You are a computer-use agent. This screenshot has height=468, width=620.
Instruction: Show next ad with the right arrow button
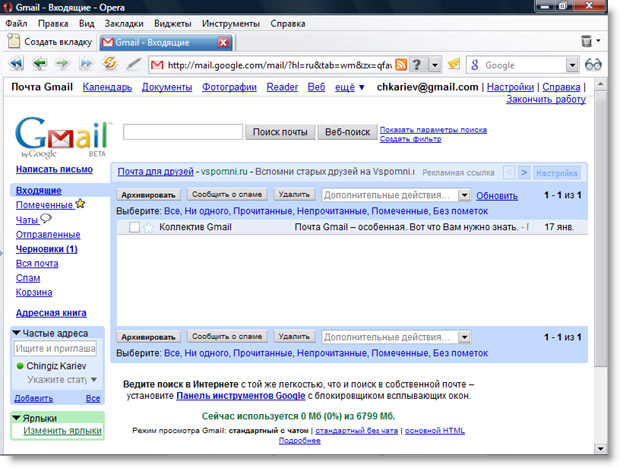pos(524,172)
